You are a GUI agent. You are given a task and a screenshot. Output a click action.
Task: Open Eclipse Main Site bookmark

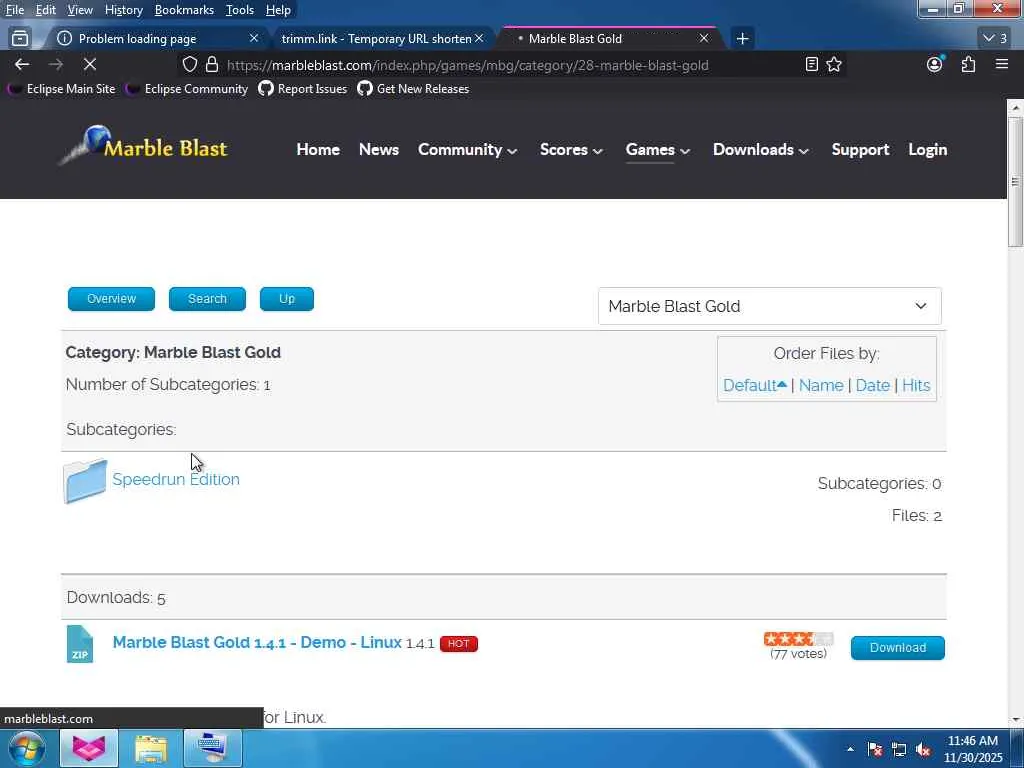point(61,89)
